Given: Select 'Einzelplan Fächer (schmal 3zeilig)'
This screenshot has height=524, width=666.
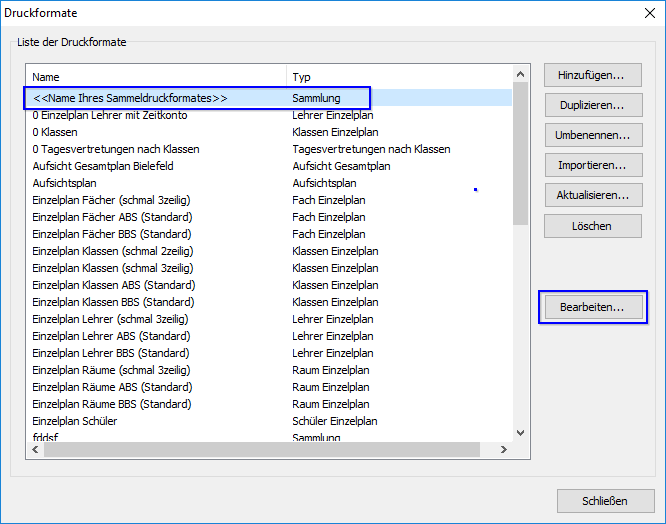Looking at the screenshot, I should tap(111, 200).
